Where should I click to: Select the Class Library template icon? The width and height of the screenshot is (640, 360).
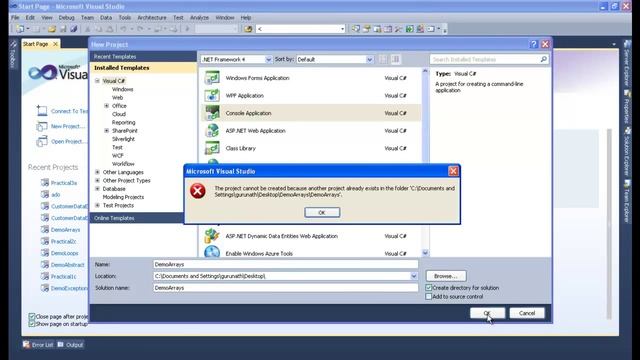click(212, 148)
